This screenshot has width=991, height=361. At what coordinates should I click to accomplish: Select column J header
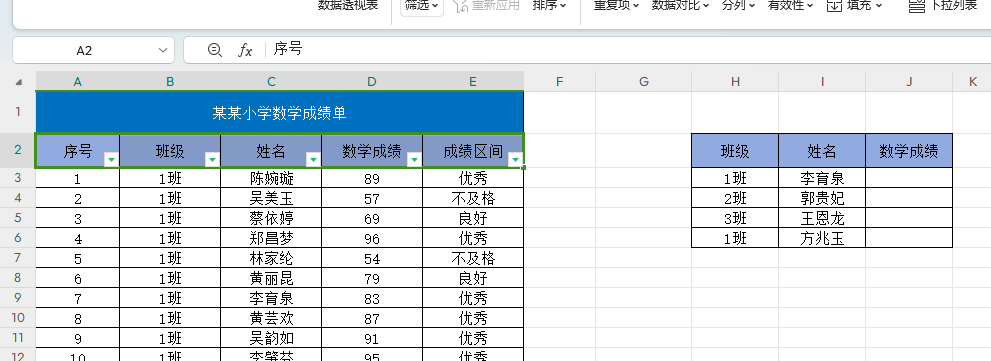point(909,82)
